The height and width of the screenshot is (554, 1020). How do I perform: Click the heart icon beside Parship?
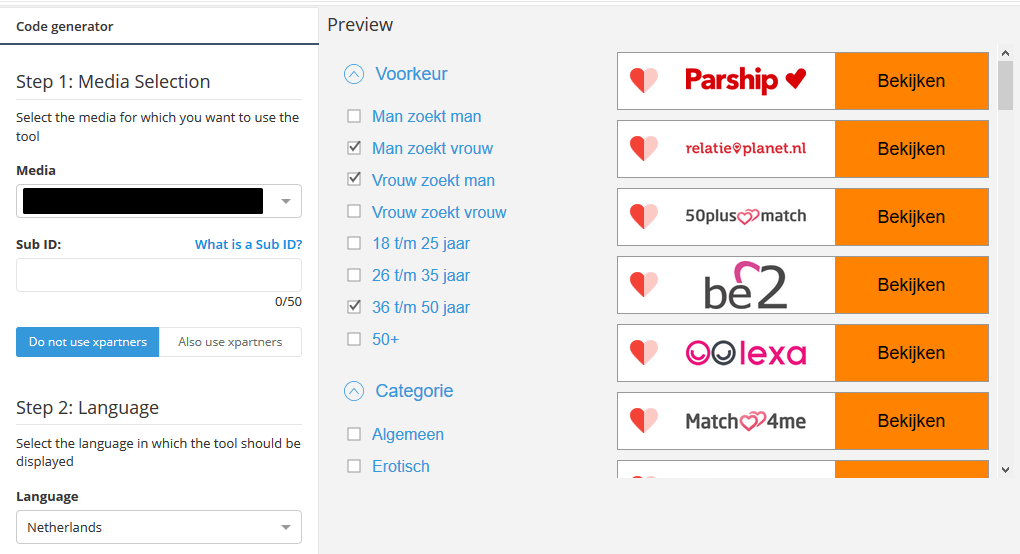pyautogui.click(x=643, y=81)
